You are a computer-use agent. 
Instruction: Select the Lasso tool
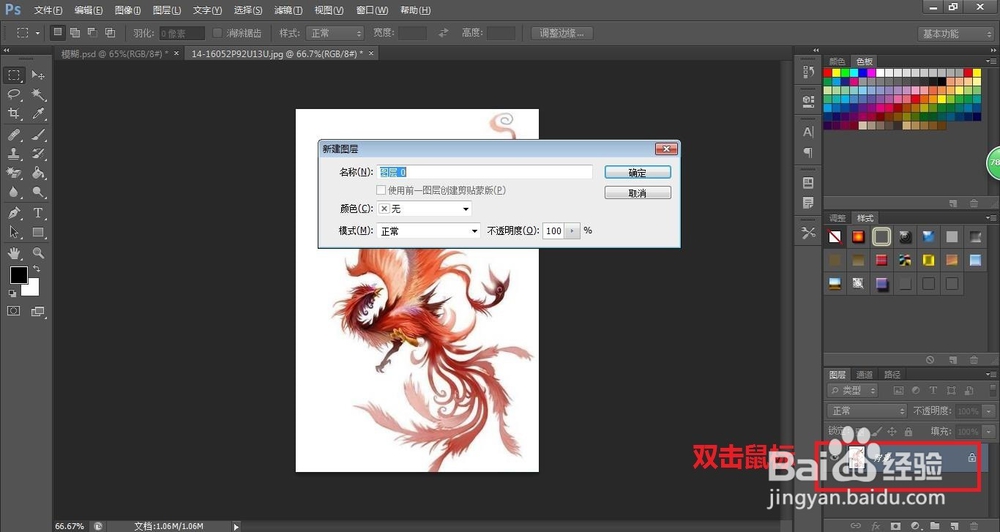pyautogui.click(x=15, y=95)
